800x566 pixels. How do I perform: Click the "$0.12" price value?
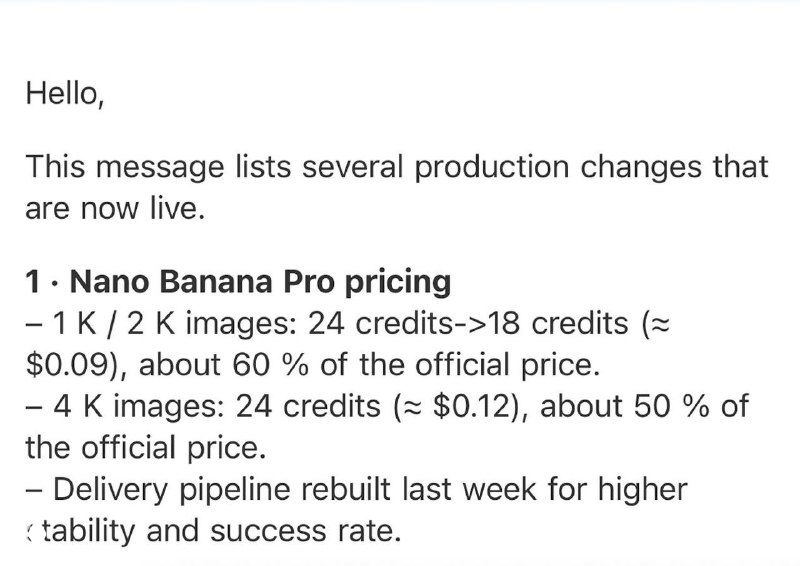(x=476, y=407)
